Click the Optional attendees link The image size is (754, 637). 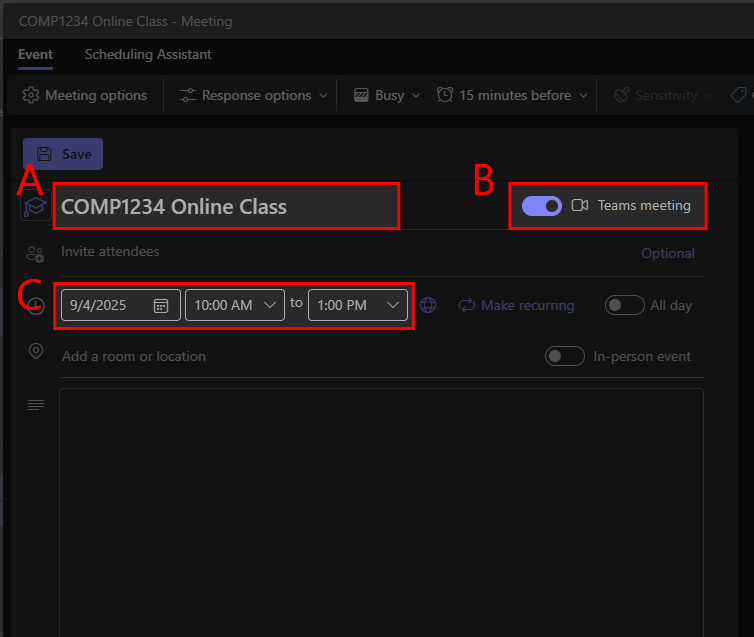(668, 253)
